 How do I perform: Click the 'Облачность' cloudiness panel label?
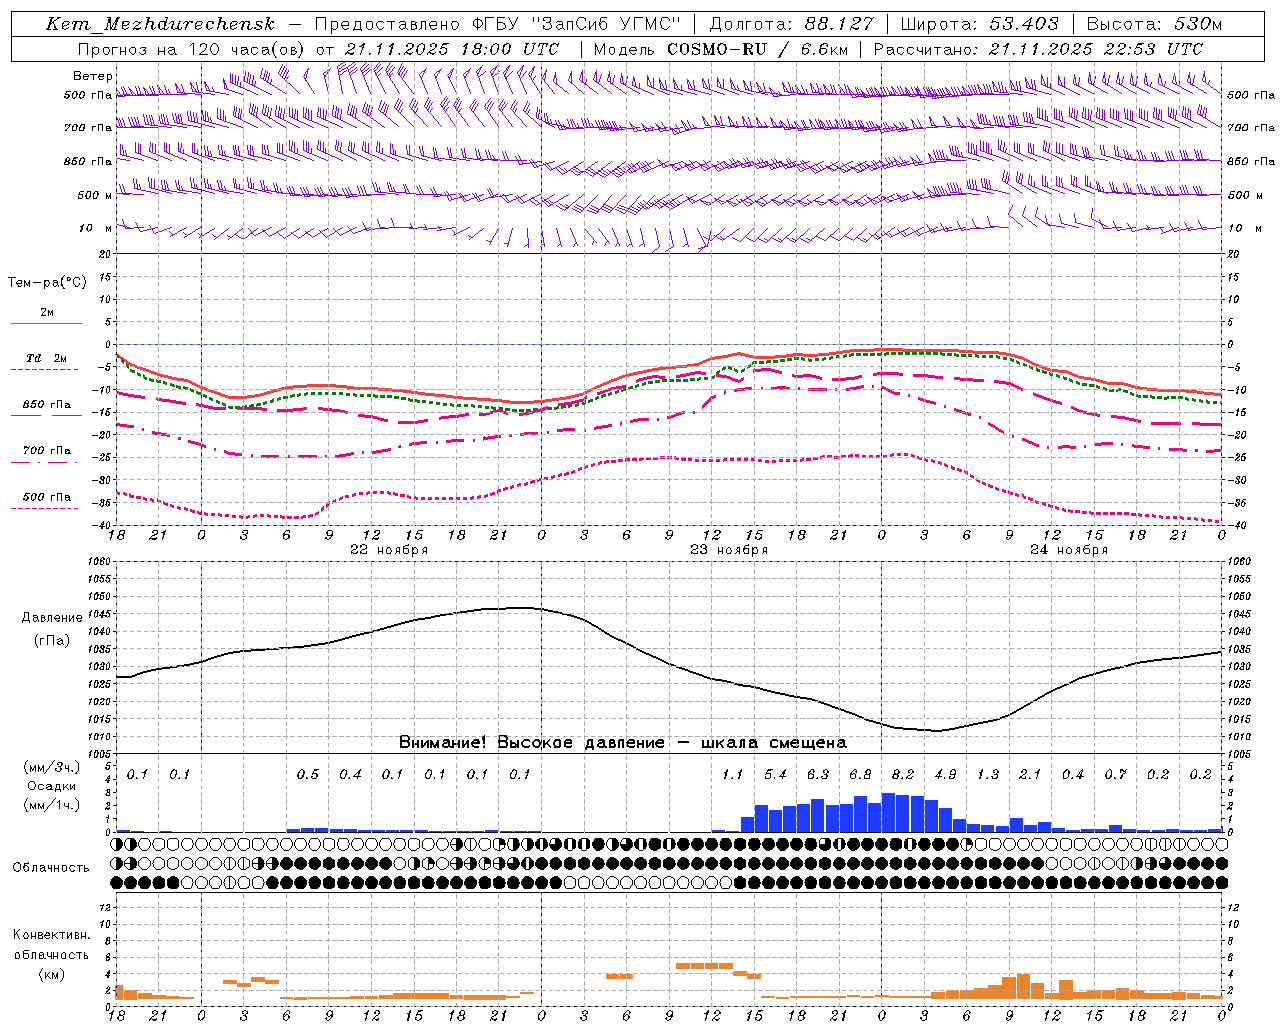pyautogui.click(x=51, y=867)
